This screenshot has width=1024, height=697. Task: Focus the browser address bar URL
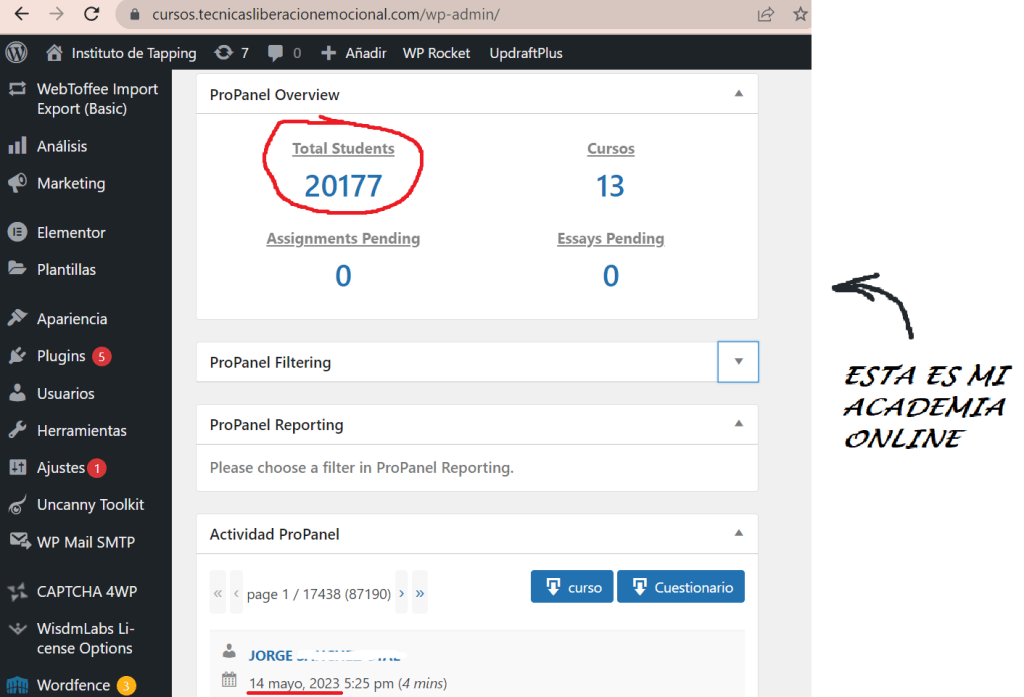[326, 14]
